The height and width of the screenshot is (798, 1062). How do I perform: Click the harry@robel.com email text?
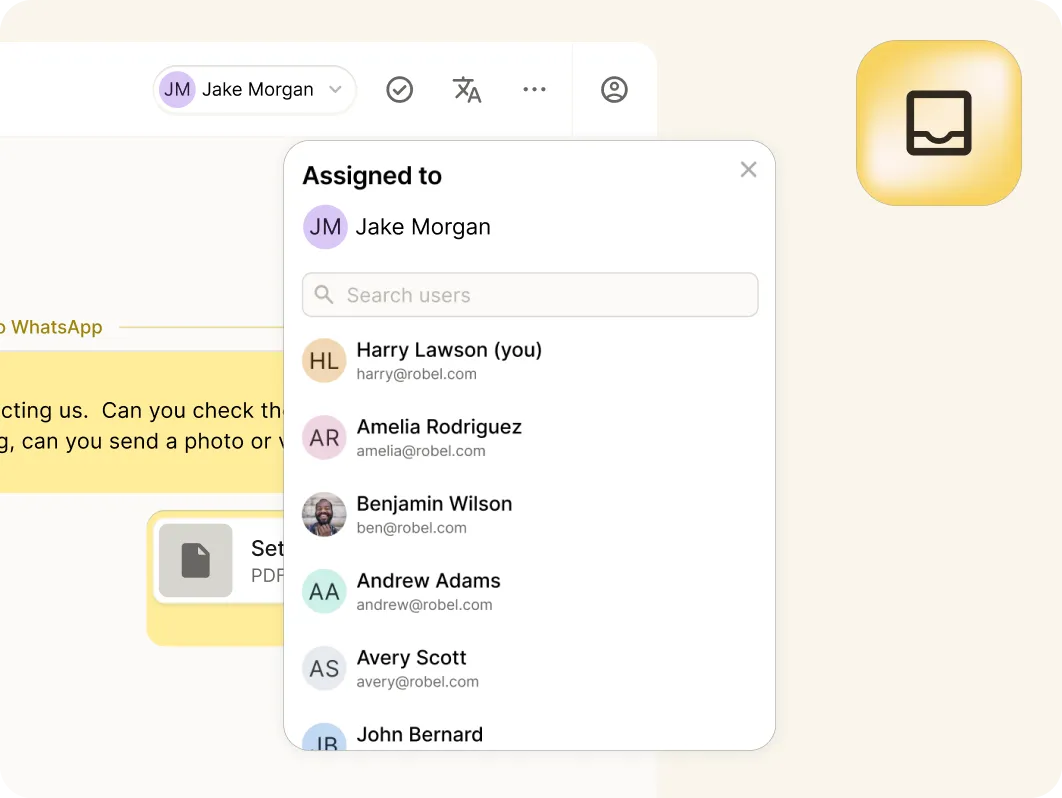coord(417,374)
